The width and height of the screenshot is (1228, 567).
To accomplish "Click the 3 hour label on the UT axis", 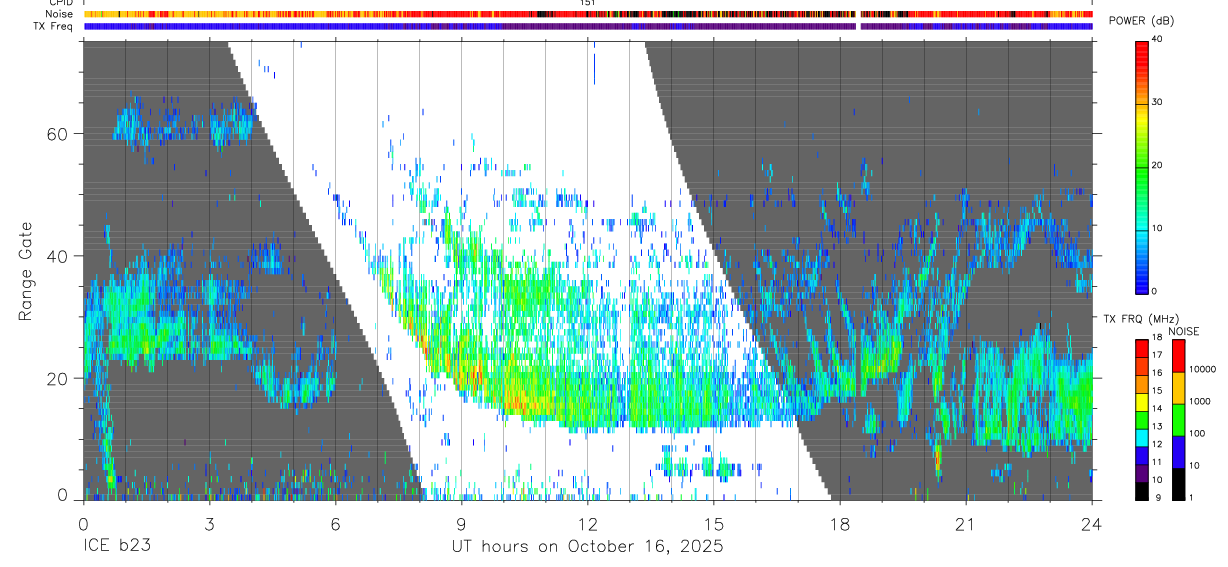I will click(209, 523).
